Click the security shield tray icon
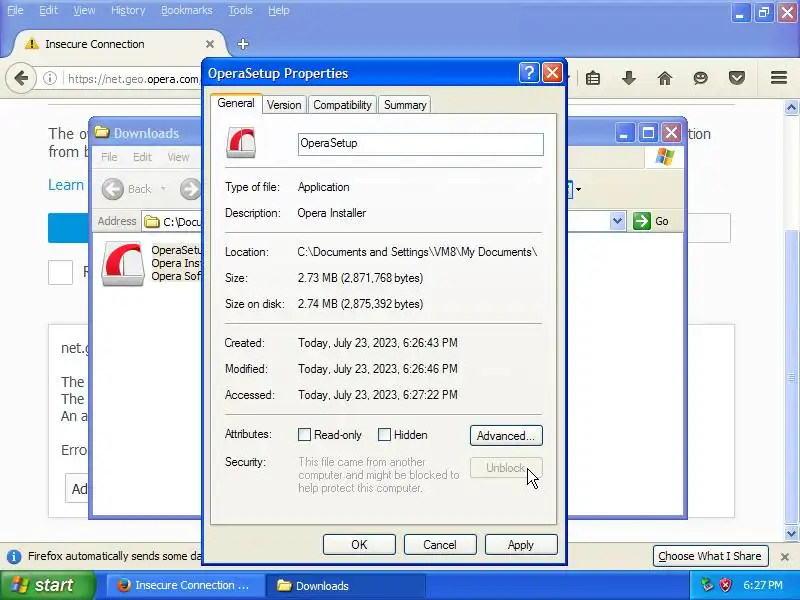Image resolution: width=800 pixels, height=600 pixels. pyautogui.click(x=725, y=585)
